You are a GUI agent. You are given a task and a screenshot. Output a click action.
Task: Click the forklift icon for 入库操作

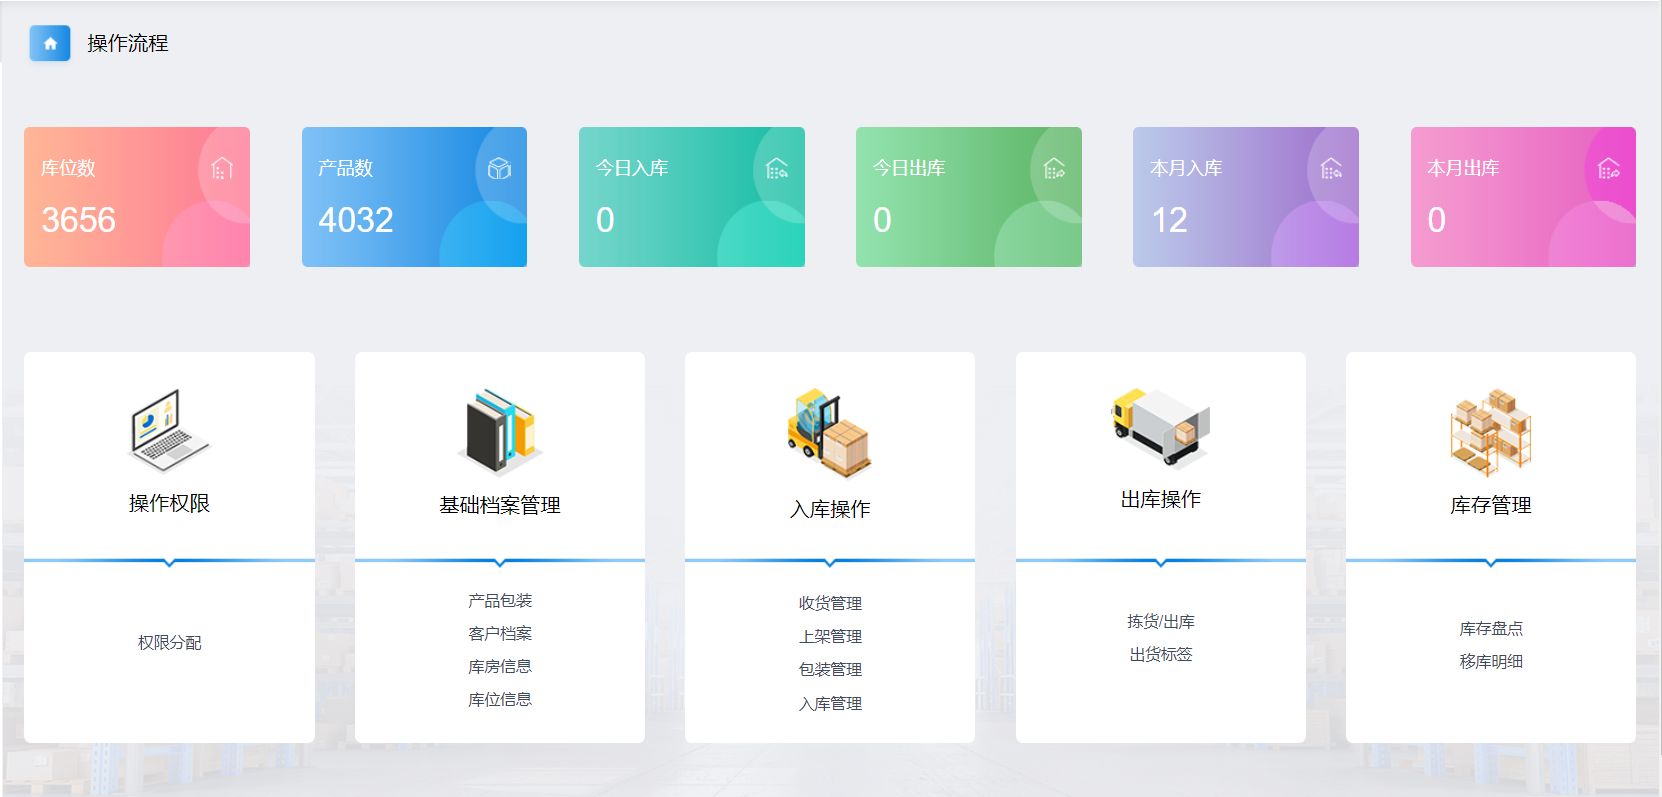point(829,434)
